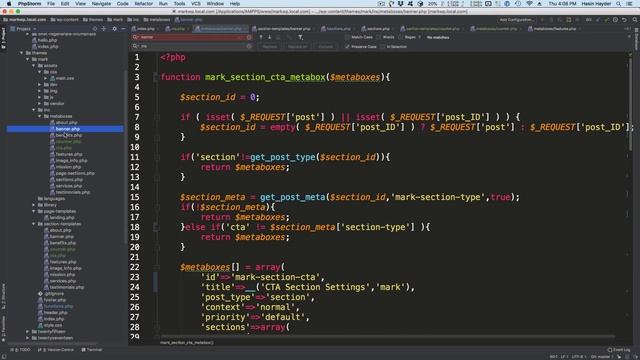Viewport: 640px width, 360px height.
Task: Click the clock history toolbar icon
Action: [x=615, y=20]
